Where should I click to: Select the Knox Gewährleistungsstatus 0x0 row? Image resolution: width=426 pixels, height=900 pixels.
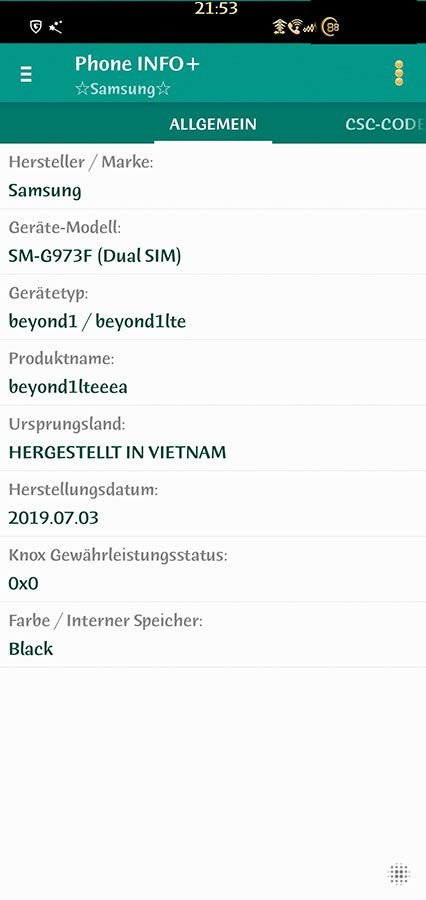[x=213, y=569]
